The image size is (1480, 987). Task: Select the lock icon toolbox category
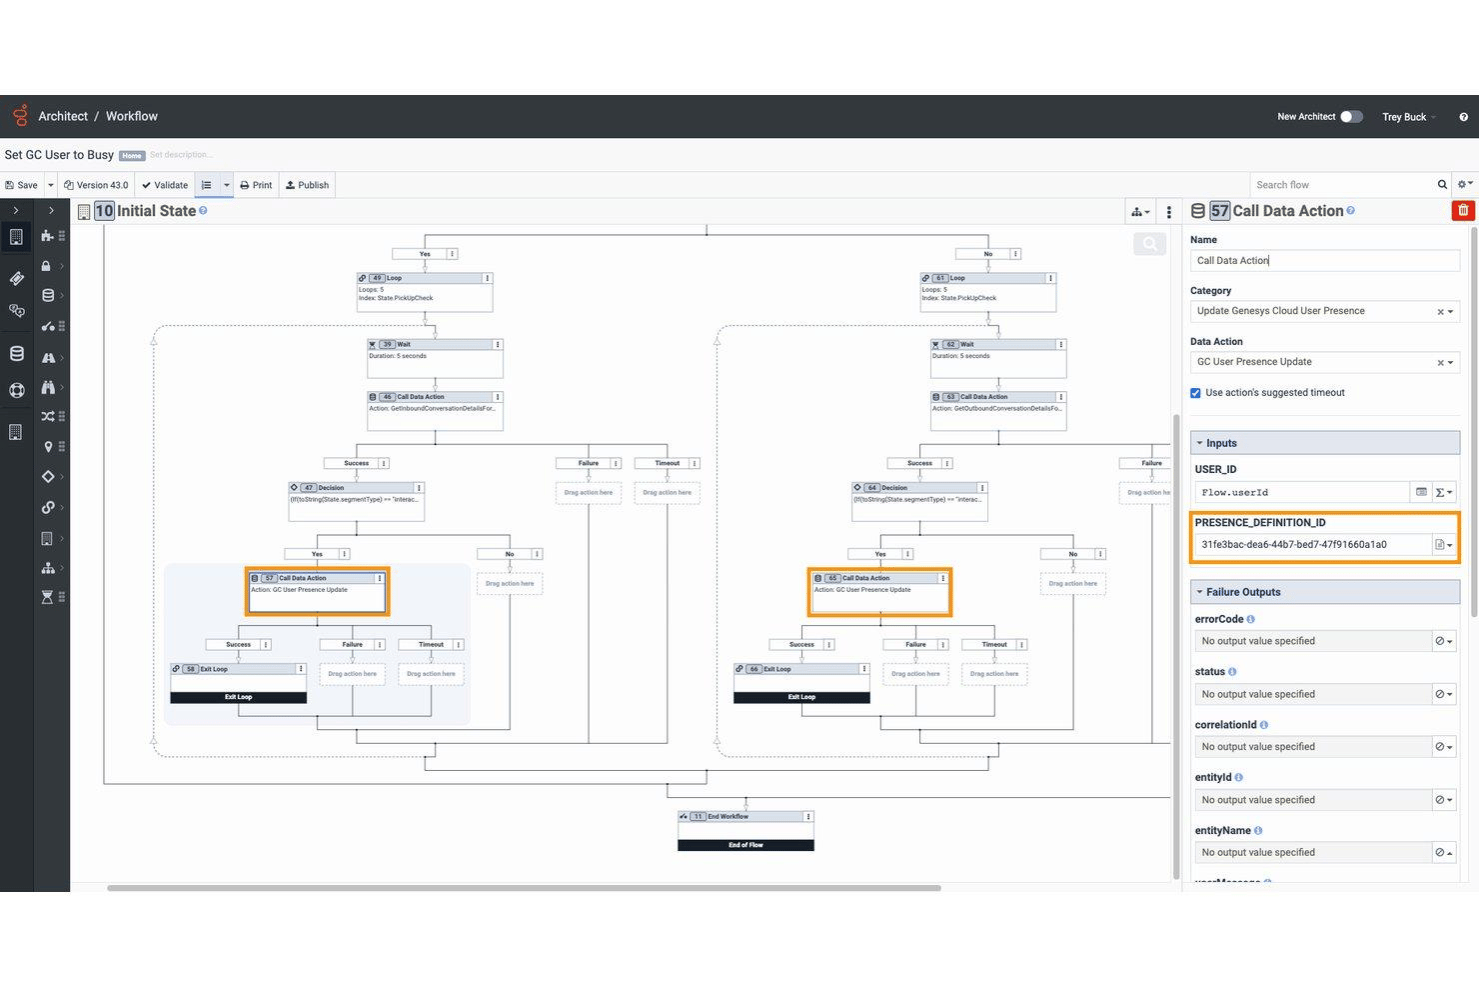[46, 266]
